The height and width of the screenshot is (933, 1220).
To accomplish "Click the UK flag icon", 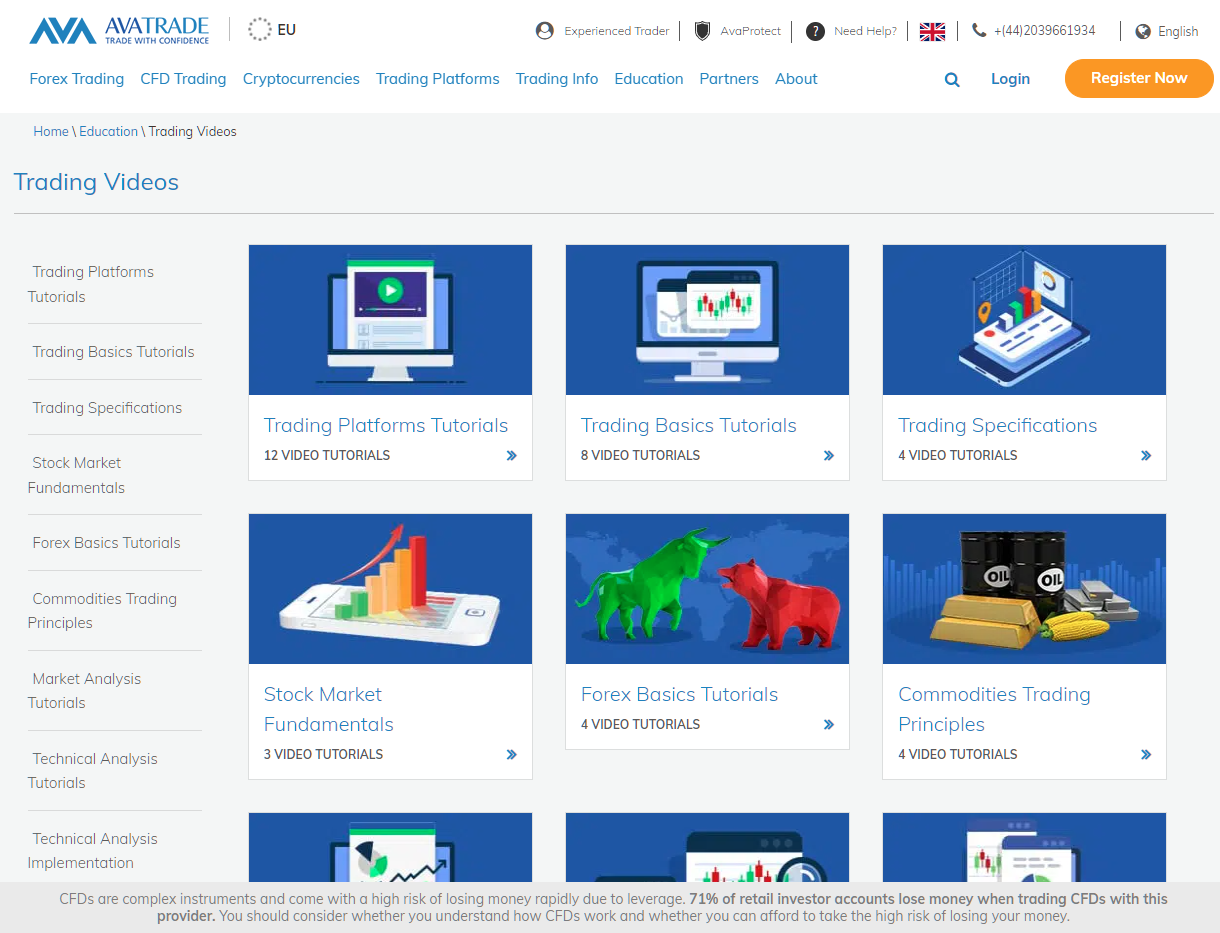I will [x=932, y=31].
